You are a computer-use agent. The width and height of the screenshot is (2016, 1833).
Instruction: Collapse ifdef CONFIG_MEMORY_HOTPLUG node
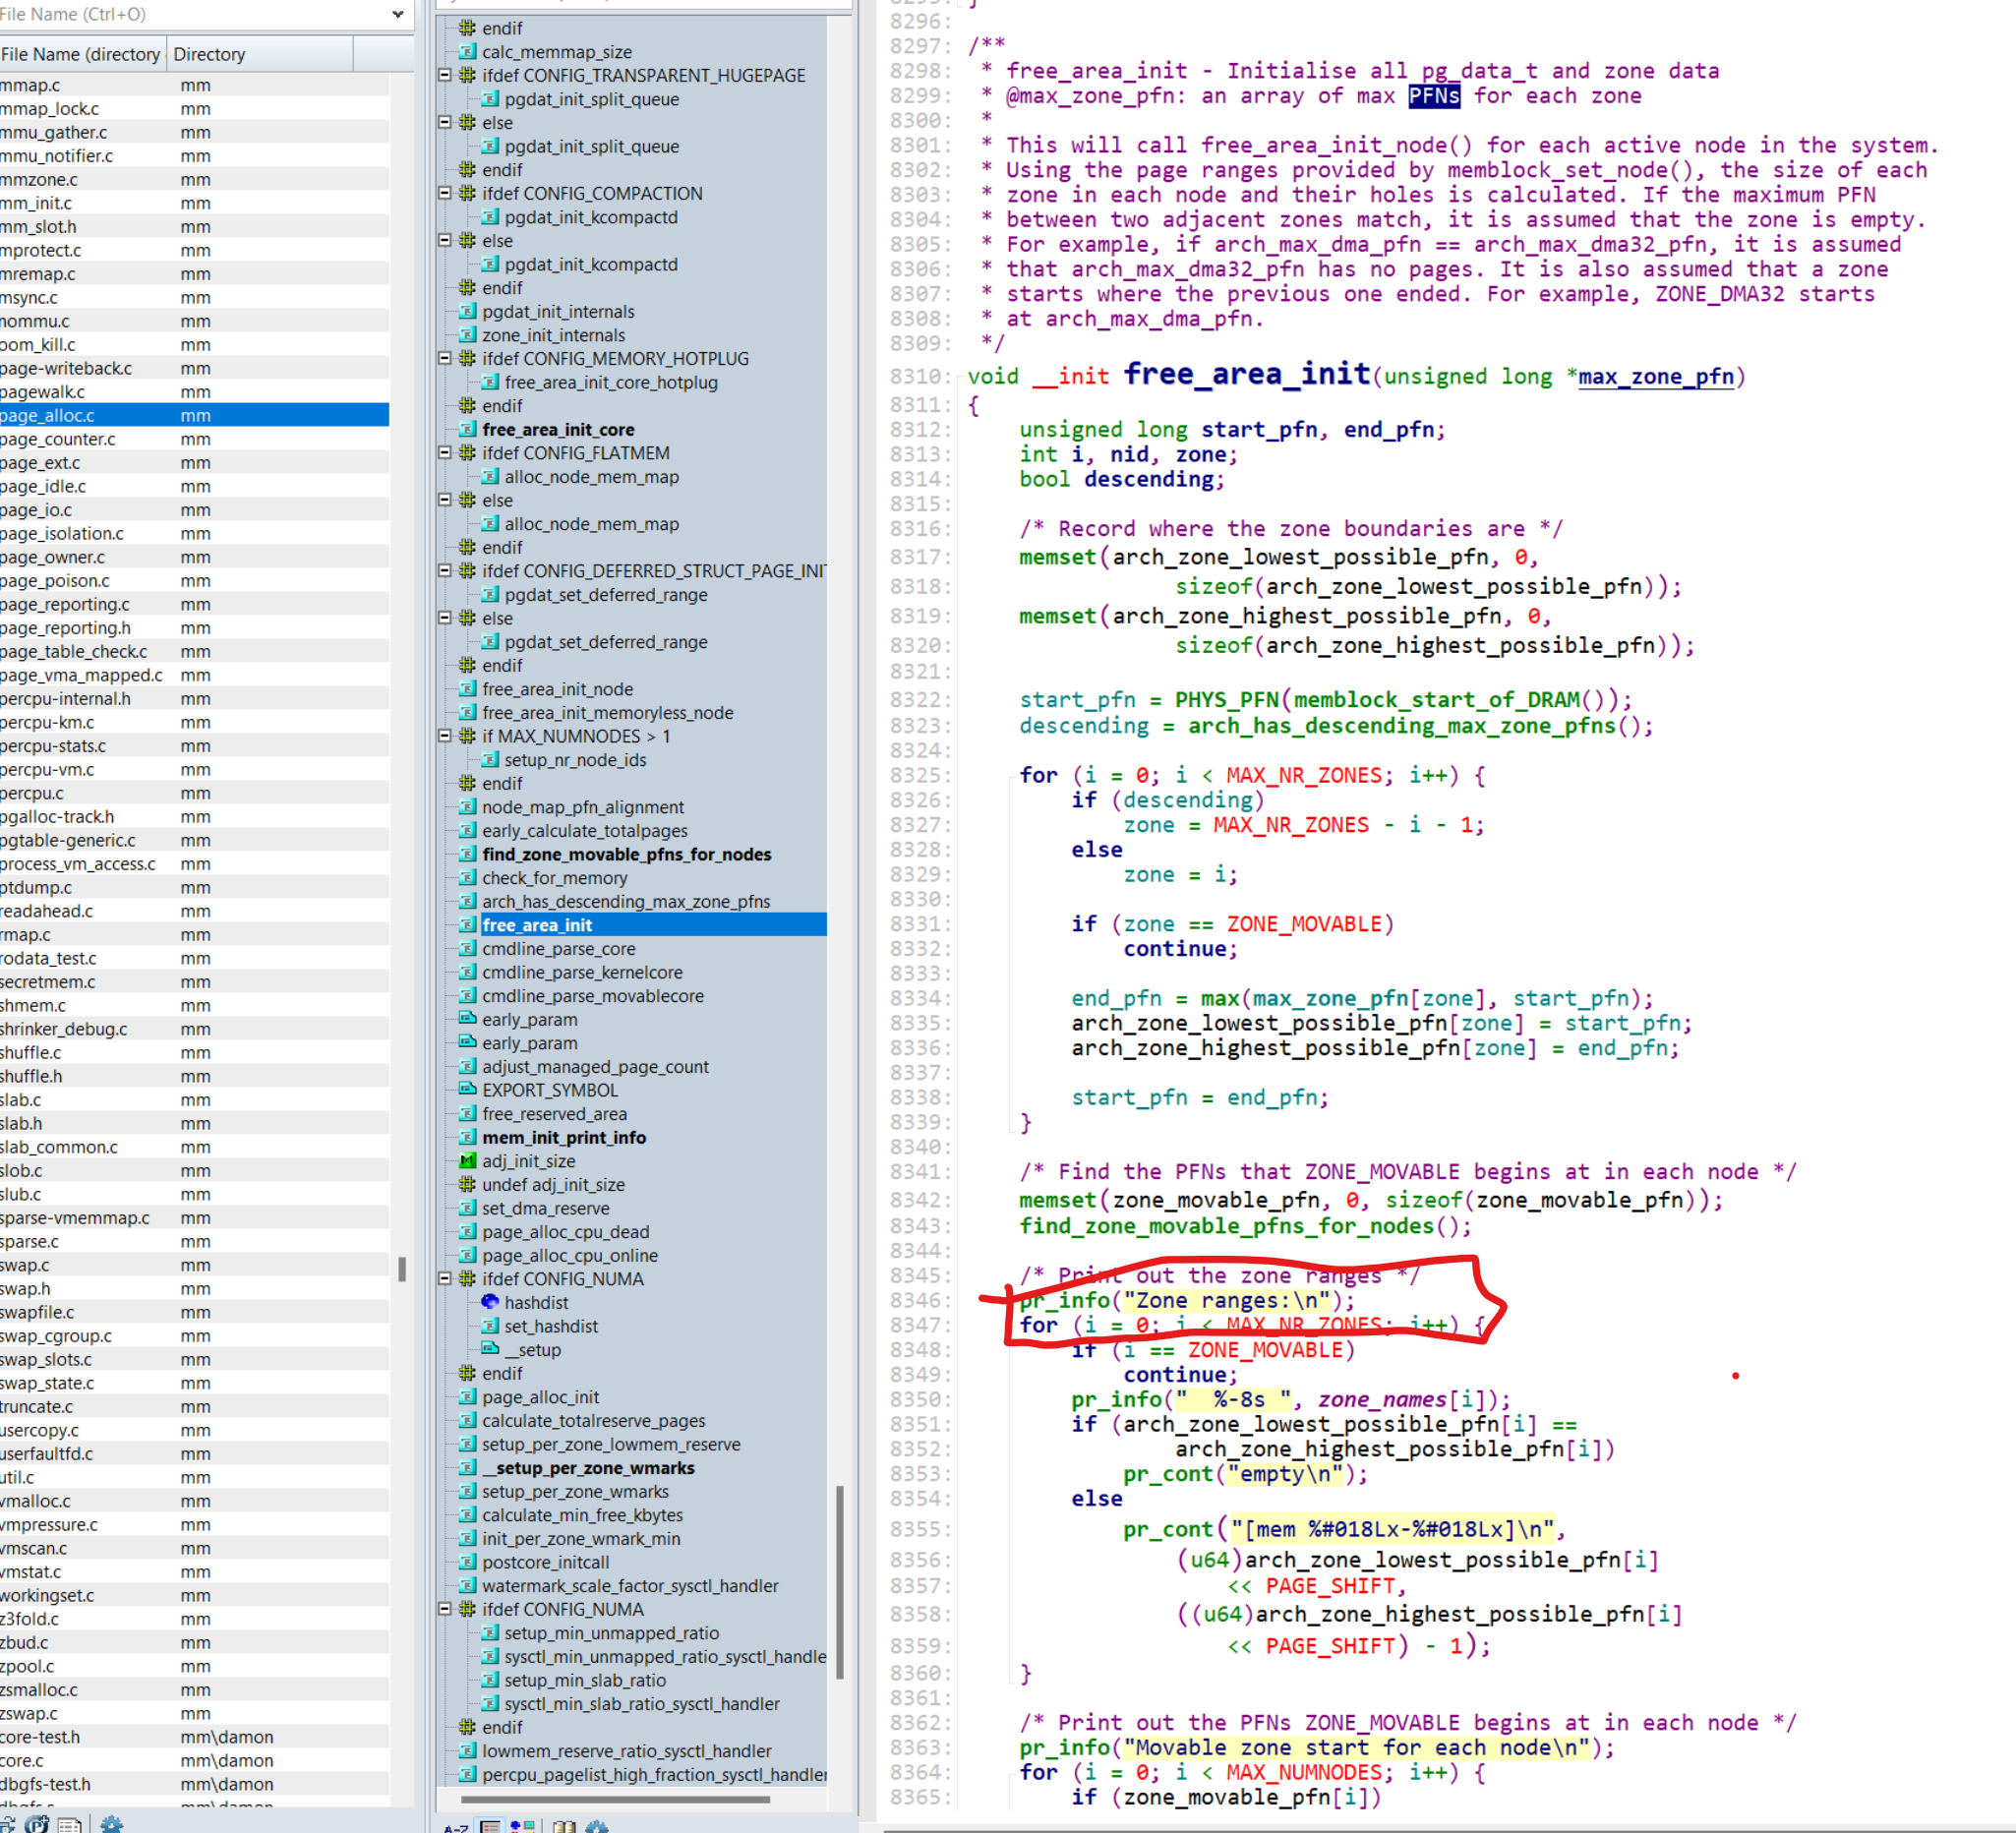pyautogui.click(x=445, y=358)
